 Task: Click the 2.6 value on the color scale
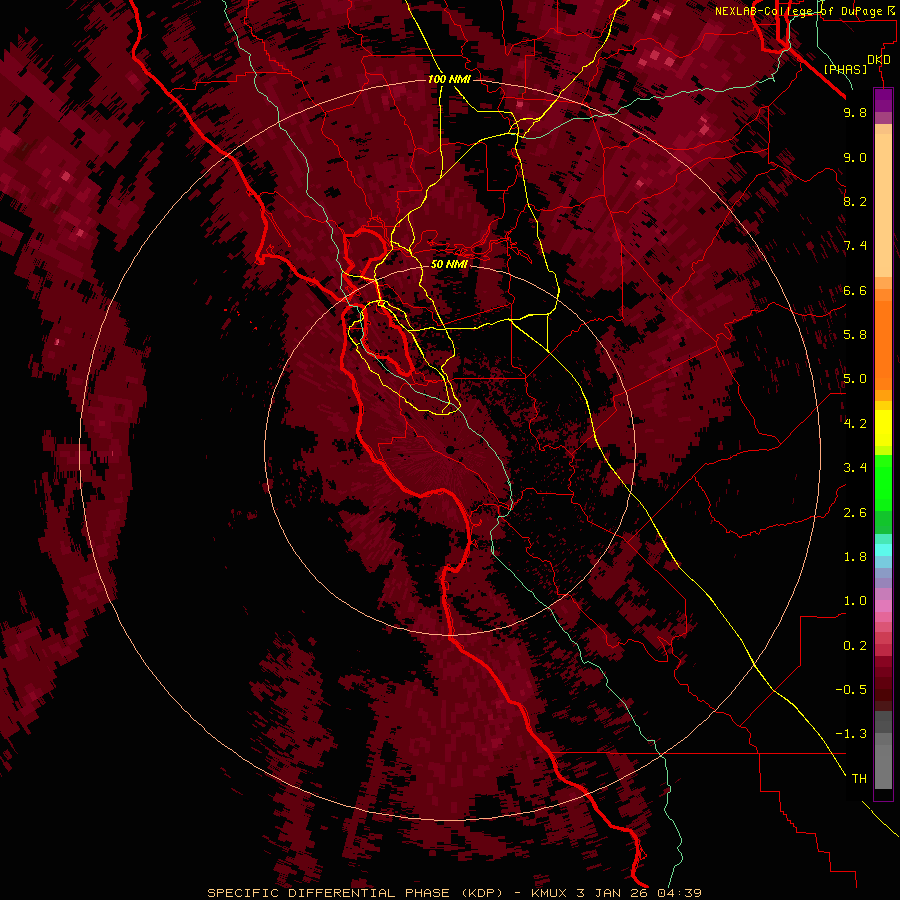point(855,513)
